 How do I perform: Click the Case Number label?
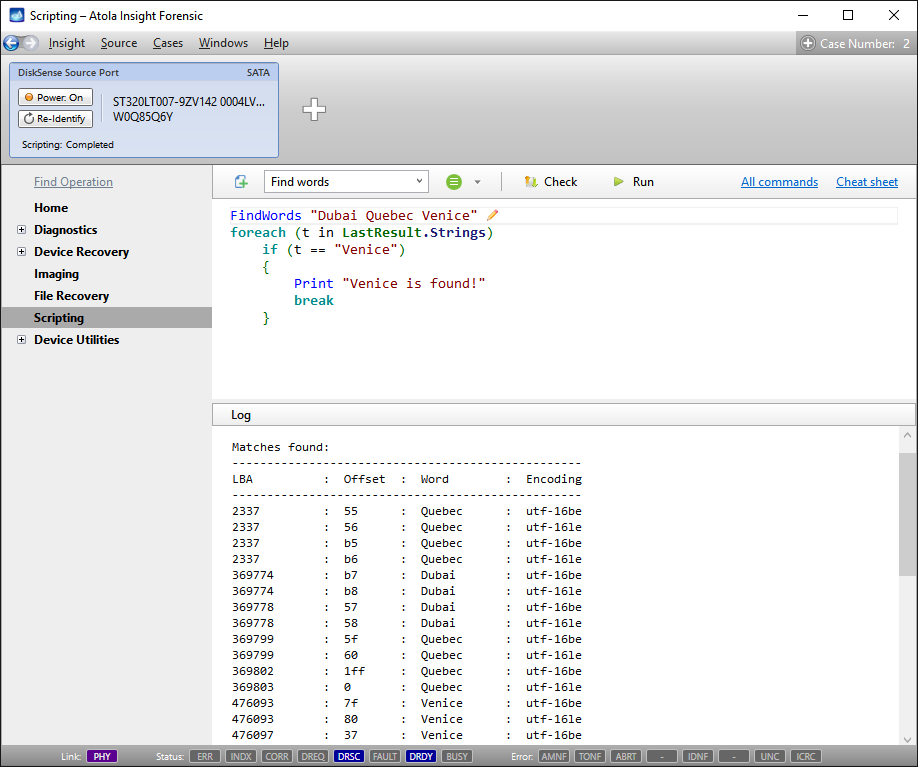click(857, 43)
